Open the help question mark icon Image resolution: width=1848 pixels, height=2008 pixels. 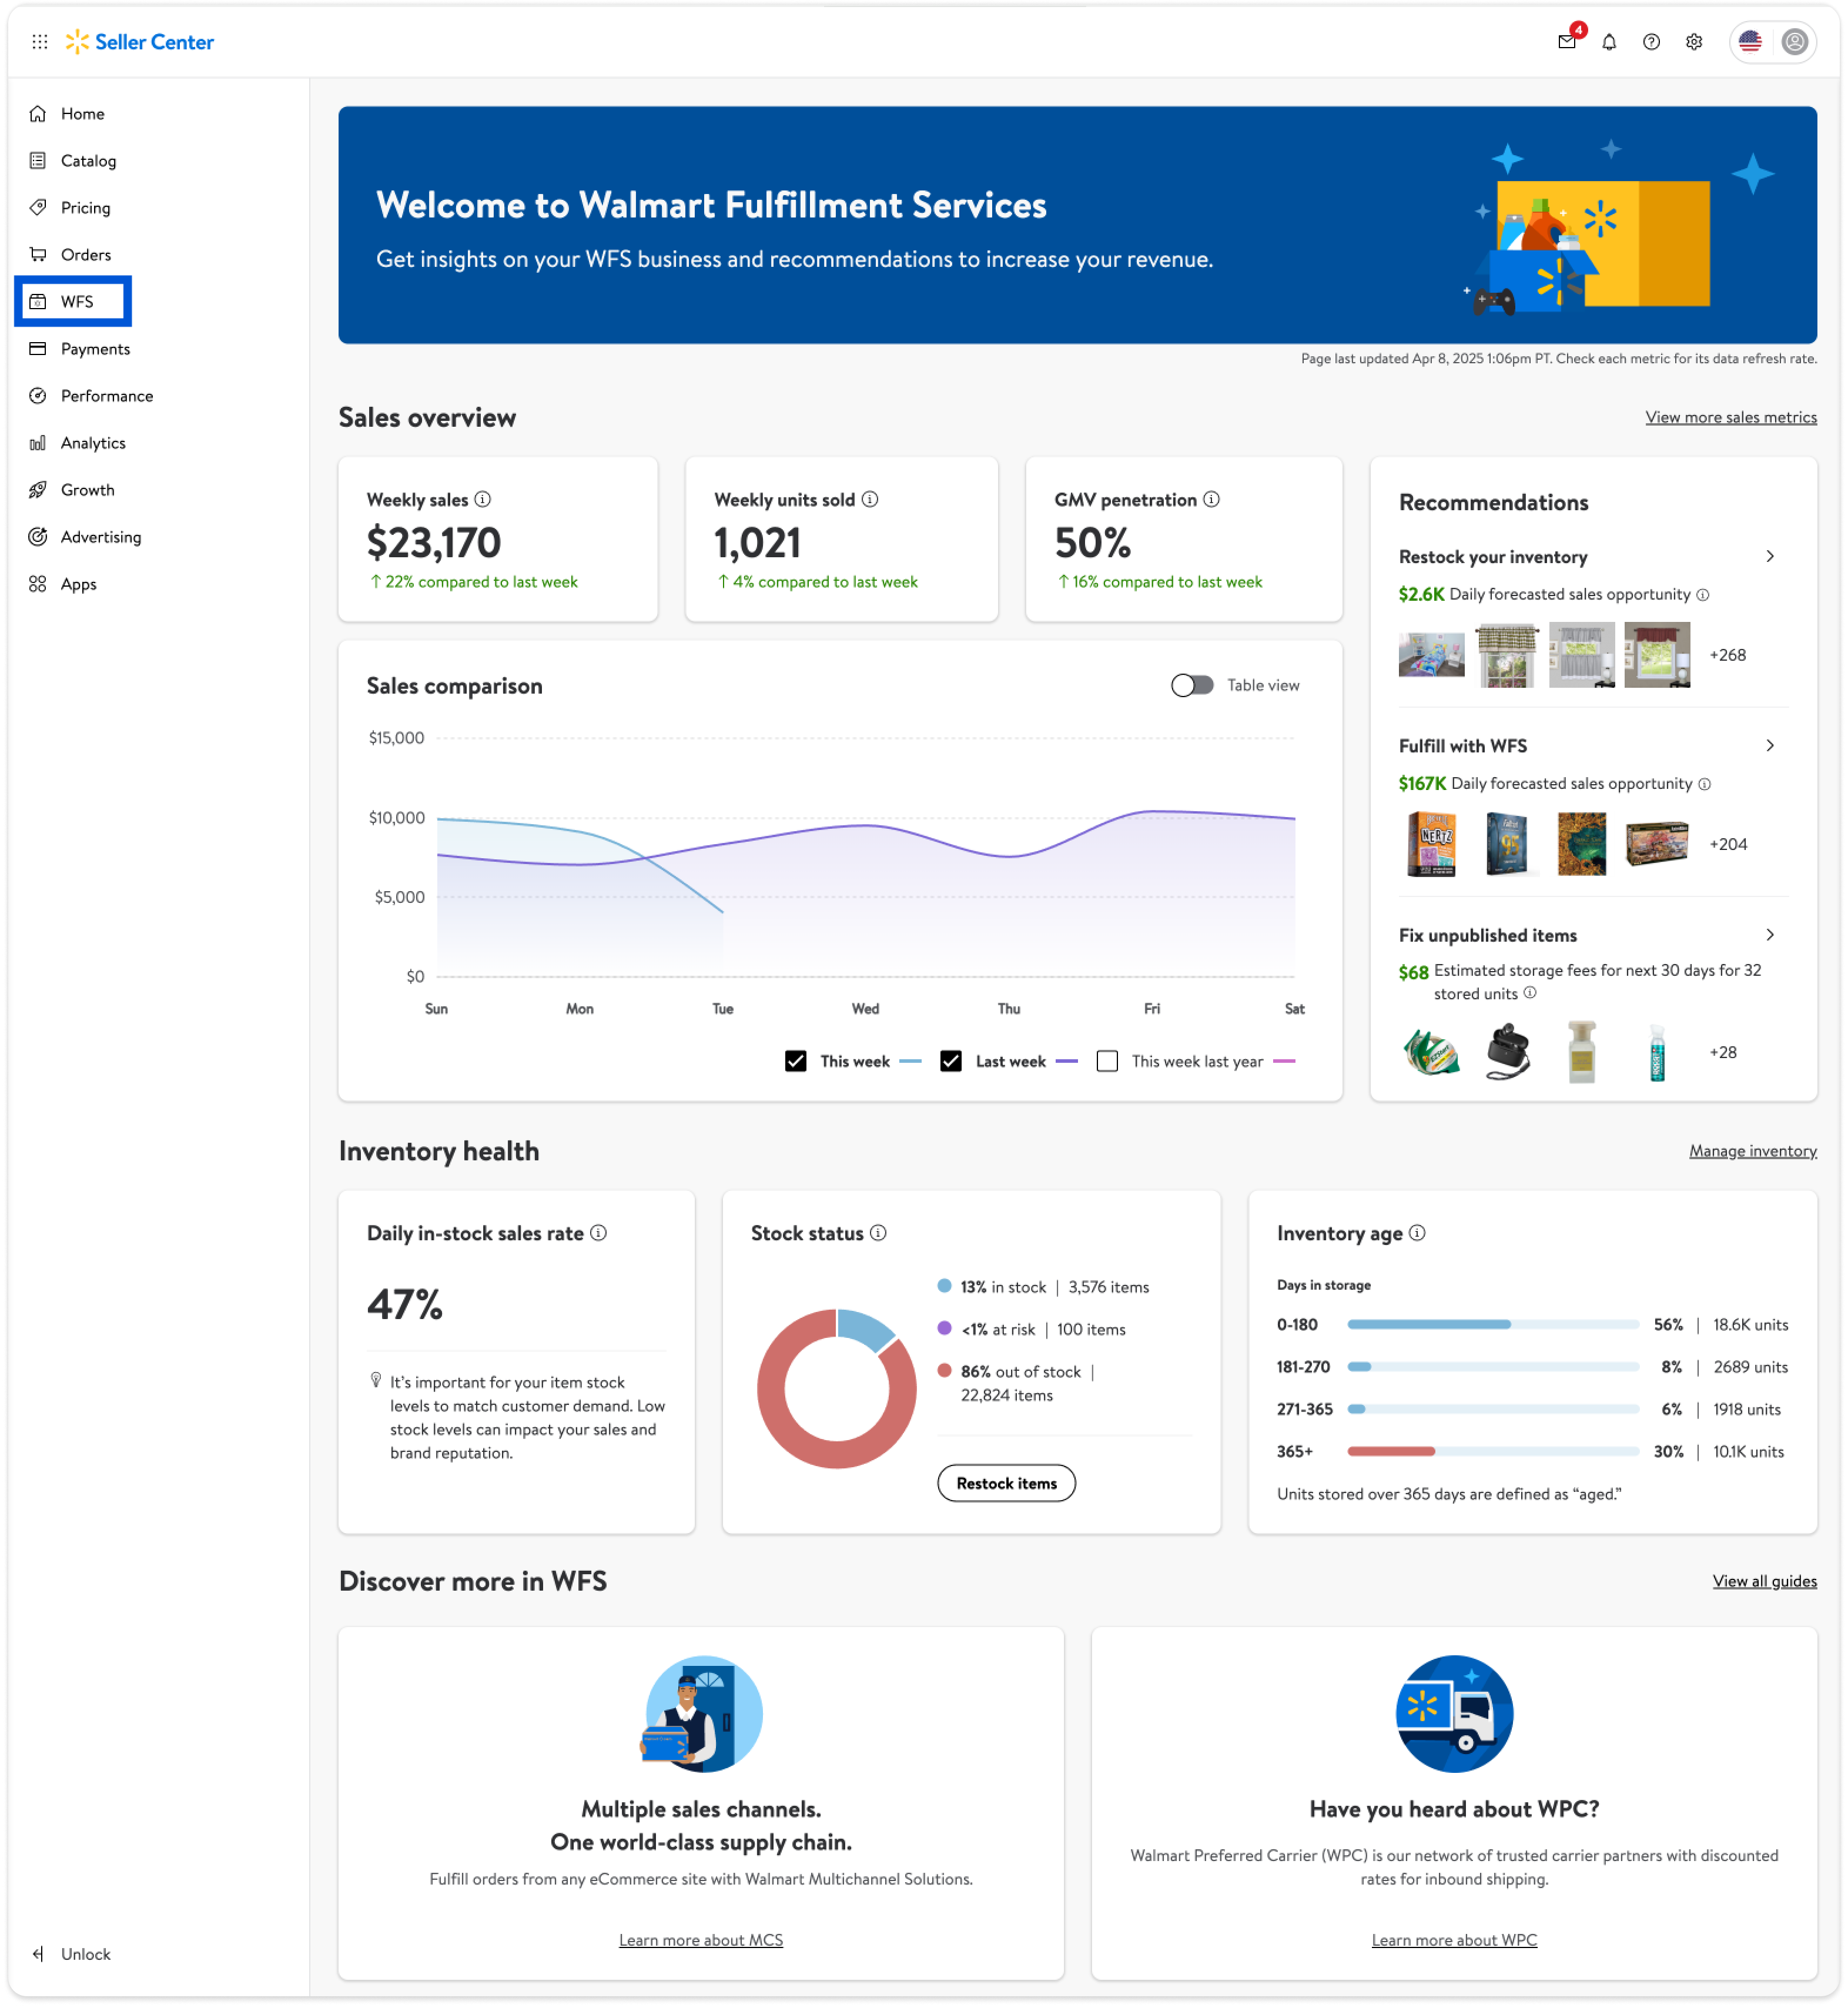1651,42
